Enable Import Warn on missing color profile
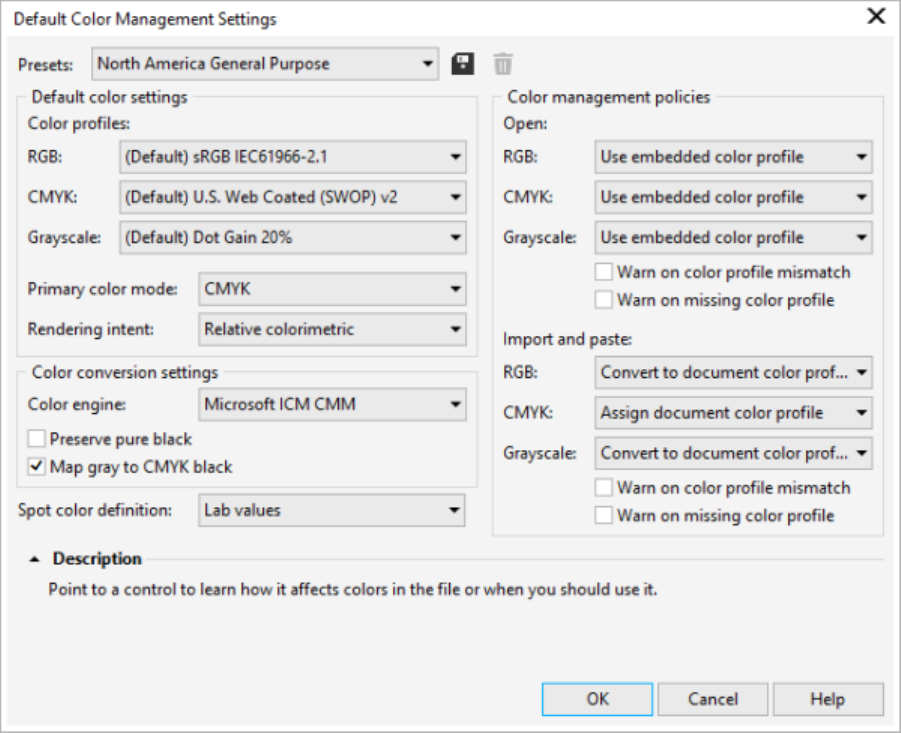Image resolution: width=901 pixels, height=733 pixels. (x=603, y=516)
